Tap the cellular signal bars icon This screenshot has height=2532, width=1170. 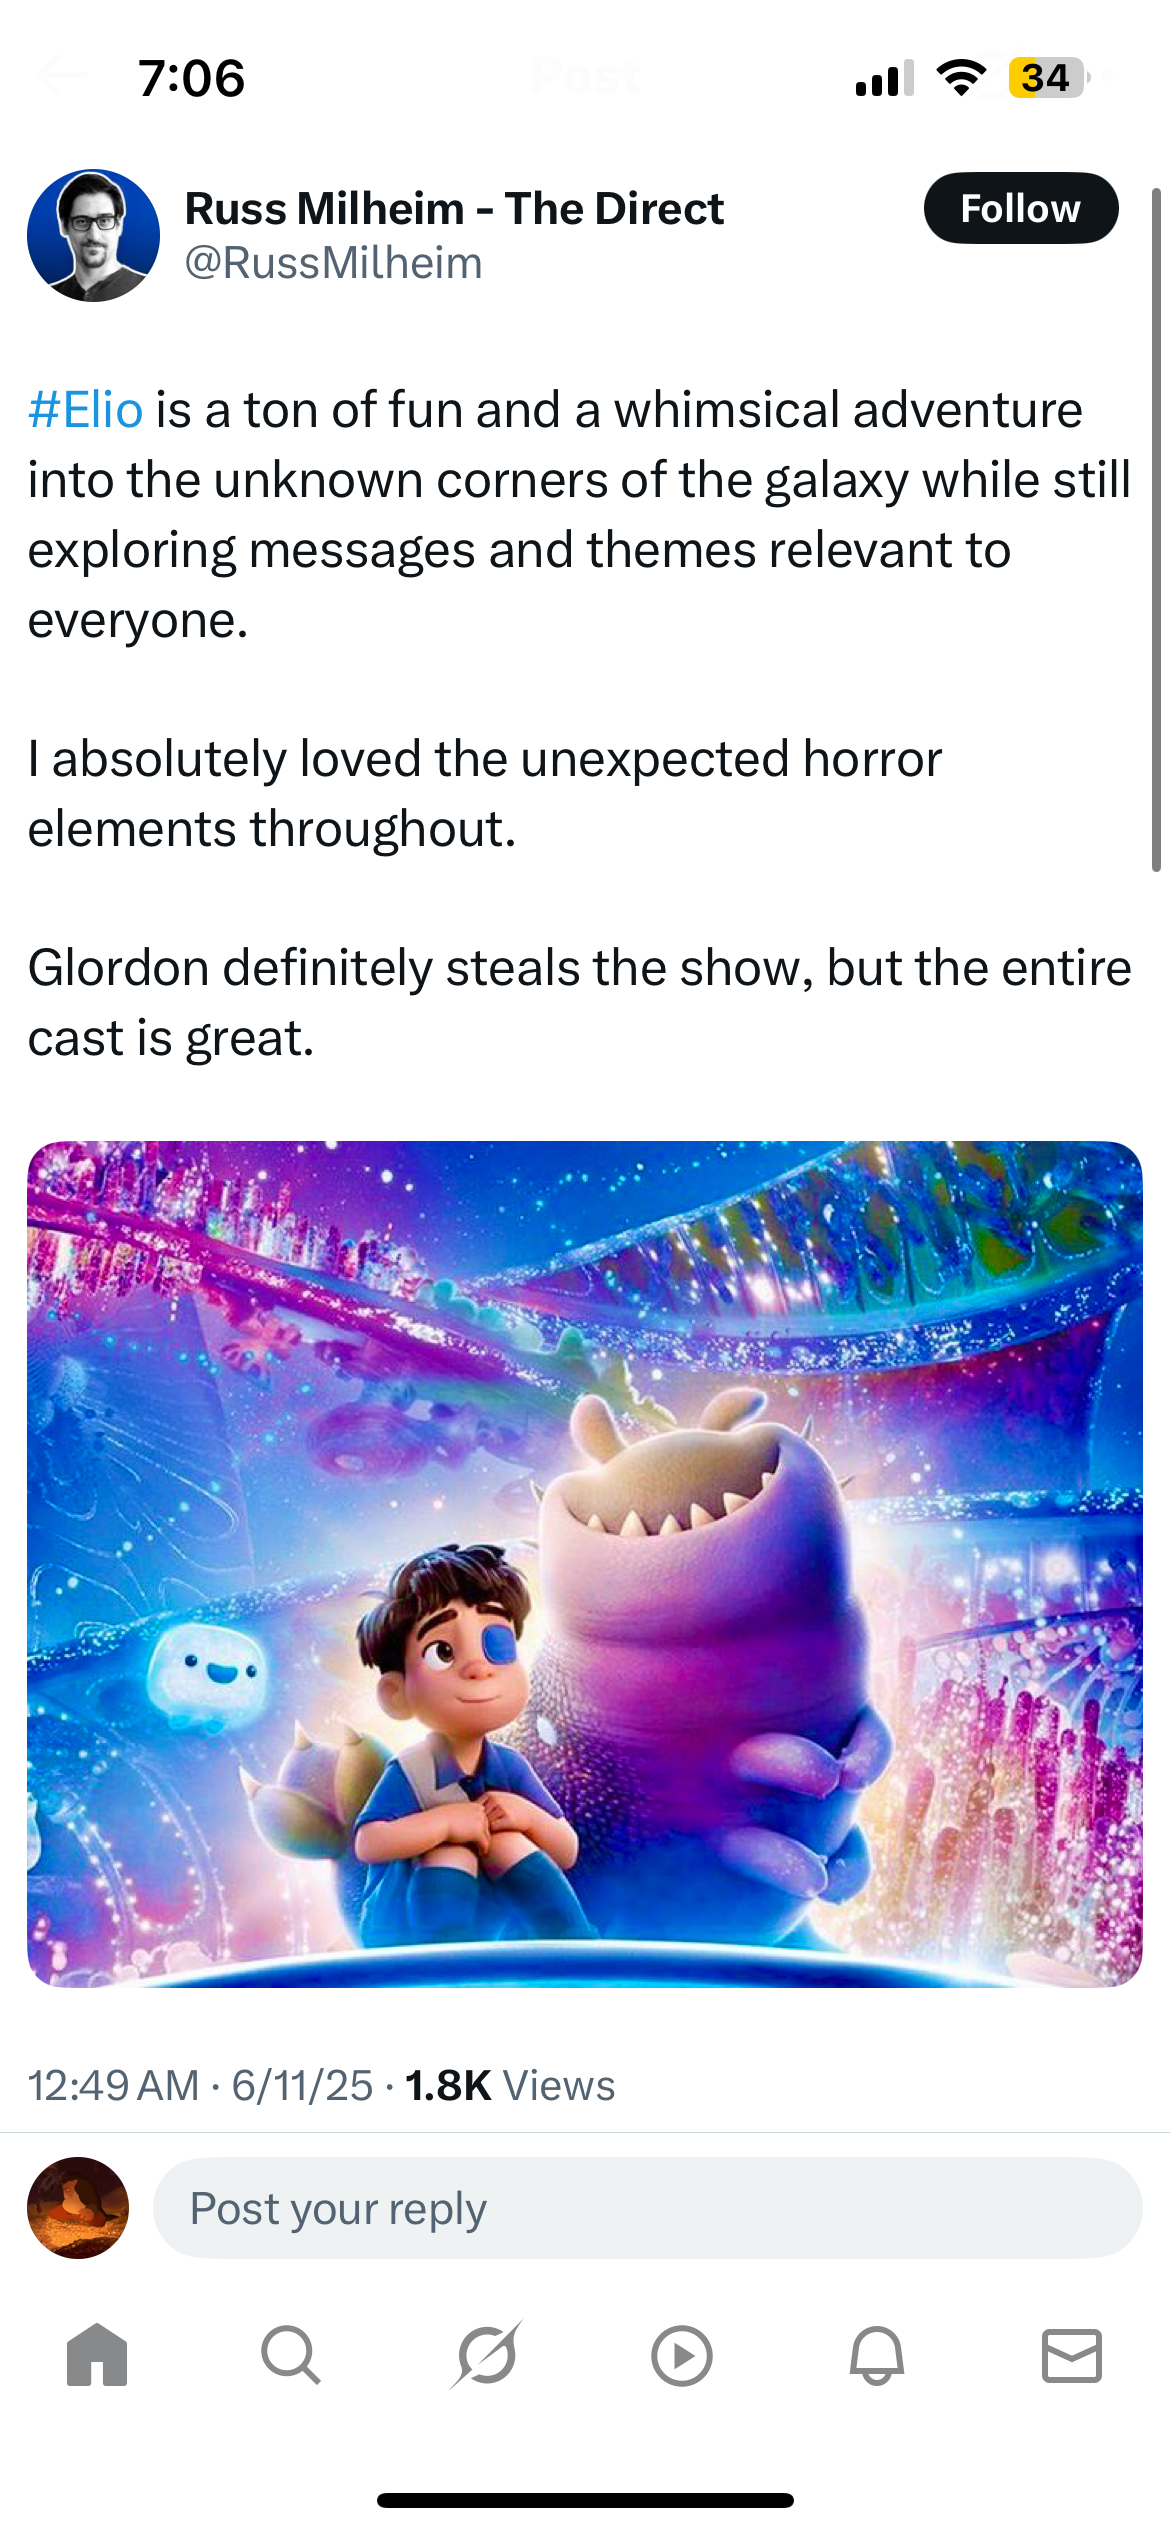[885, 79]
